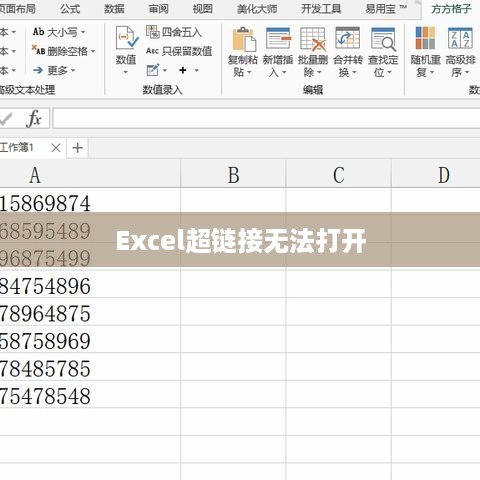The width and height of the screenshot is (480, 480).
Task: Select the 方方格子 tab
Action: pyautogui.click(x=451, y=9)
